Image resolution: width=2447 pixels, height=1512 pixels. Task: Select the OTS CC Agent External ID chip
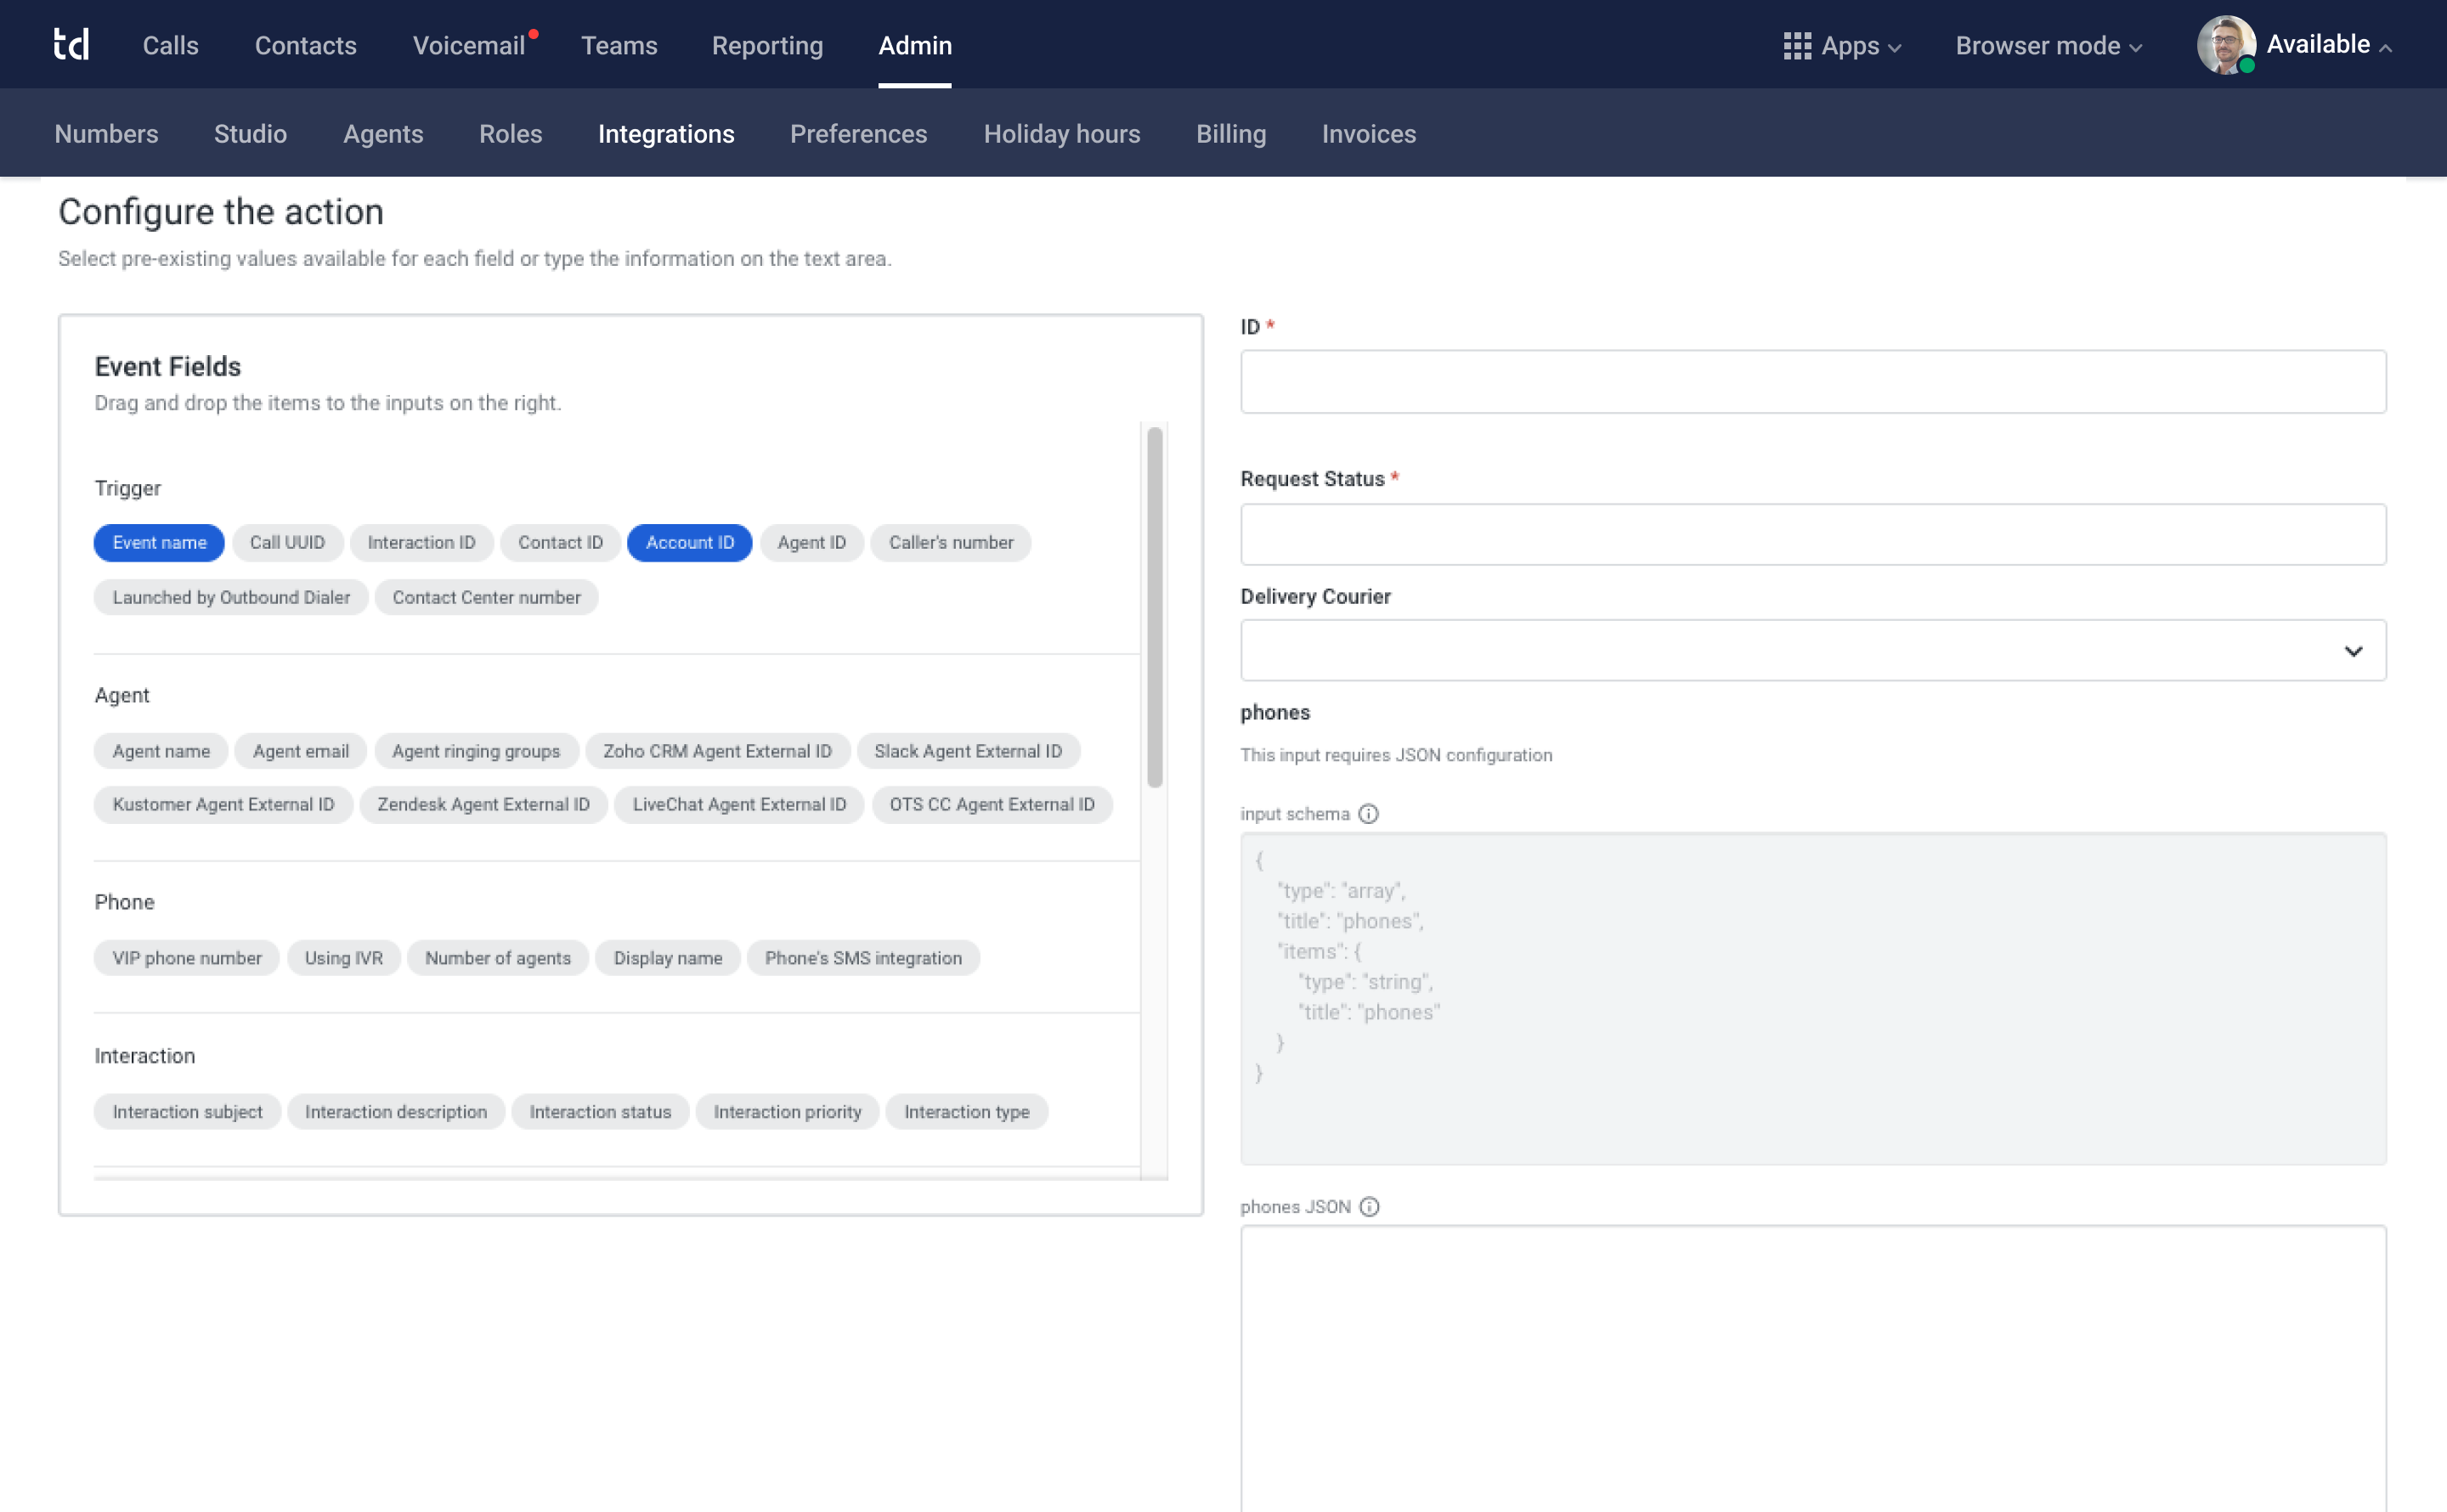click(992, 805)
